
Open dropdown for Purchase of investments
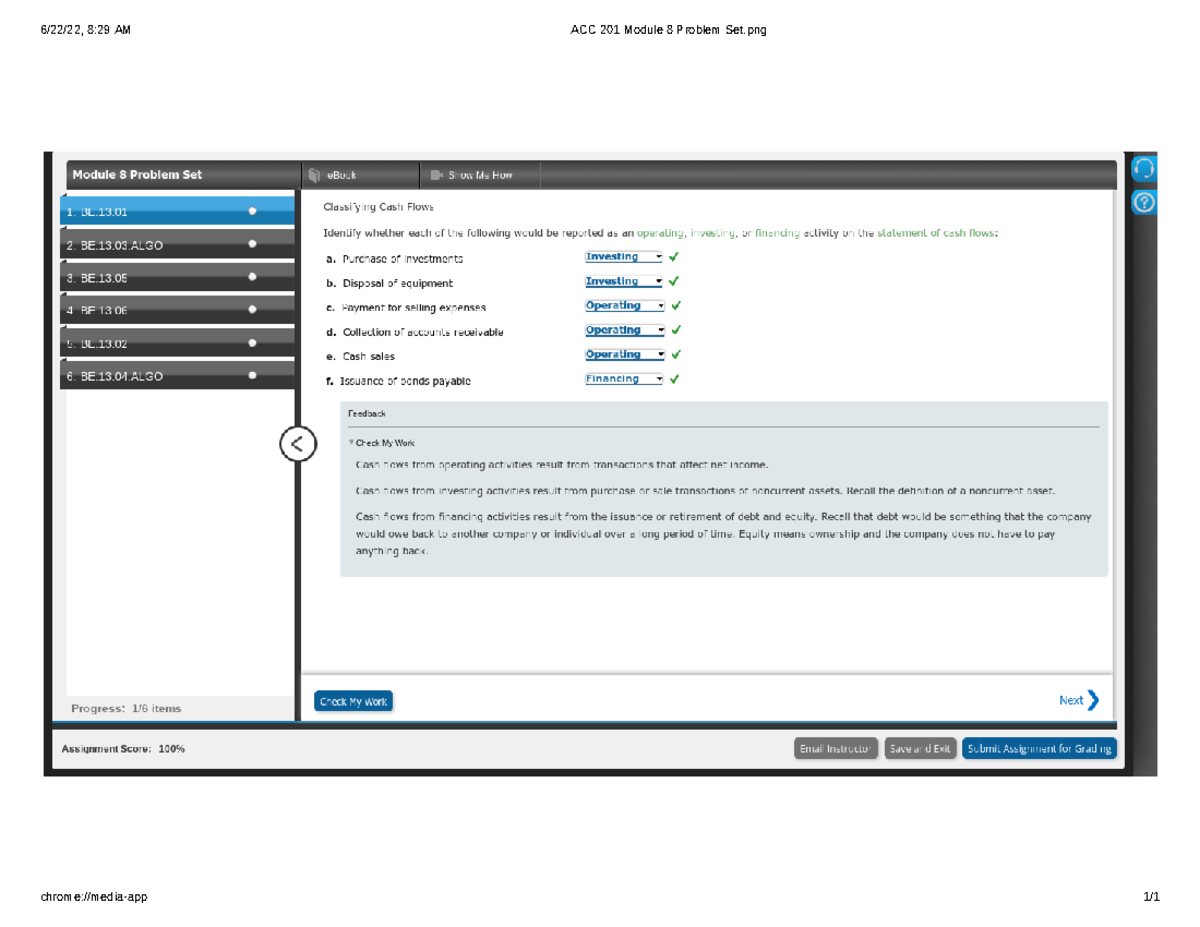(x=624, y=257)
